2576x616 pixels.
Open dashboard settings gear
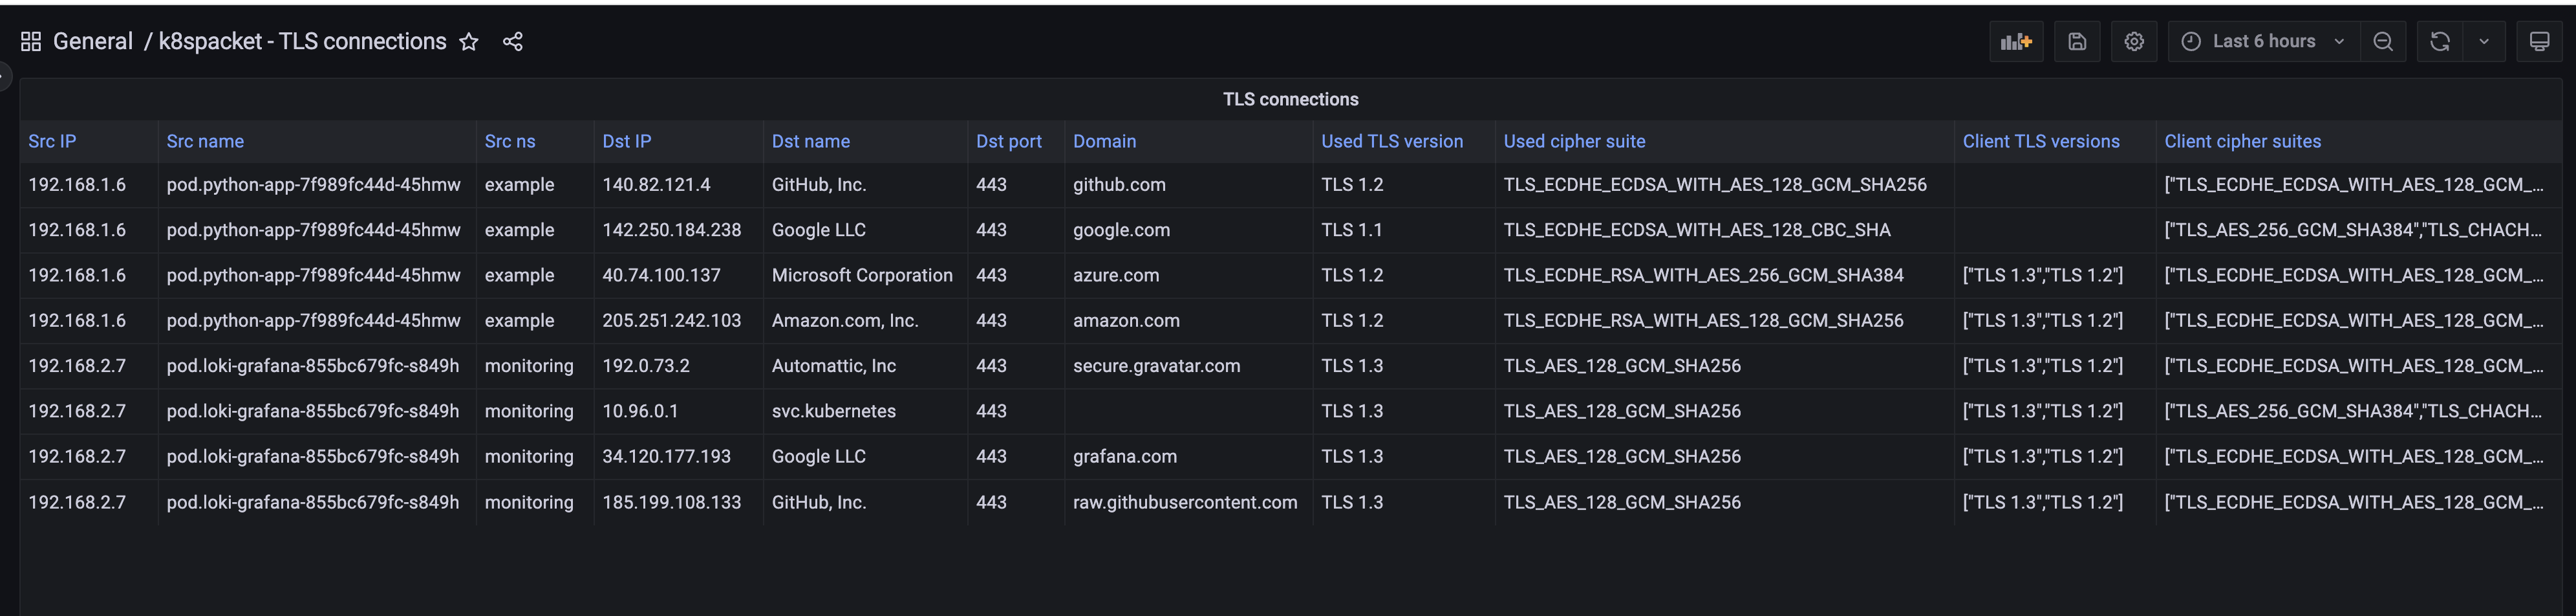point(2134,41)
